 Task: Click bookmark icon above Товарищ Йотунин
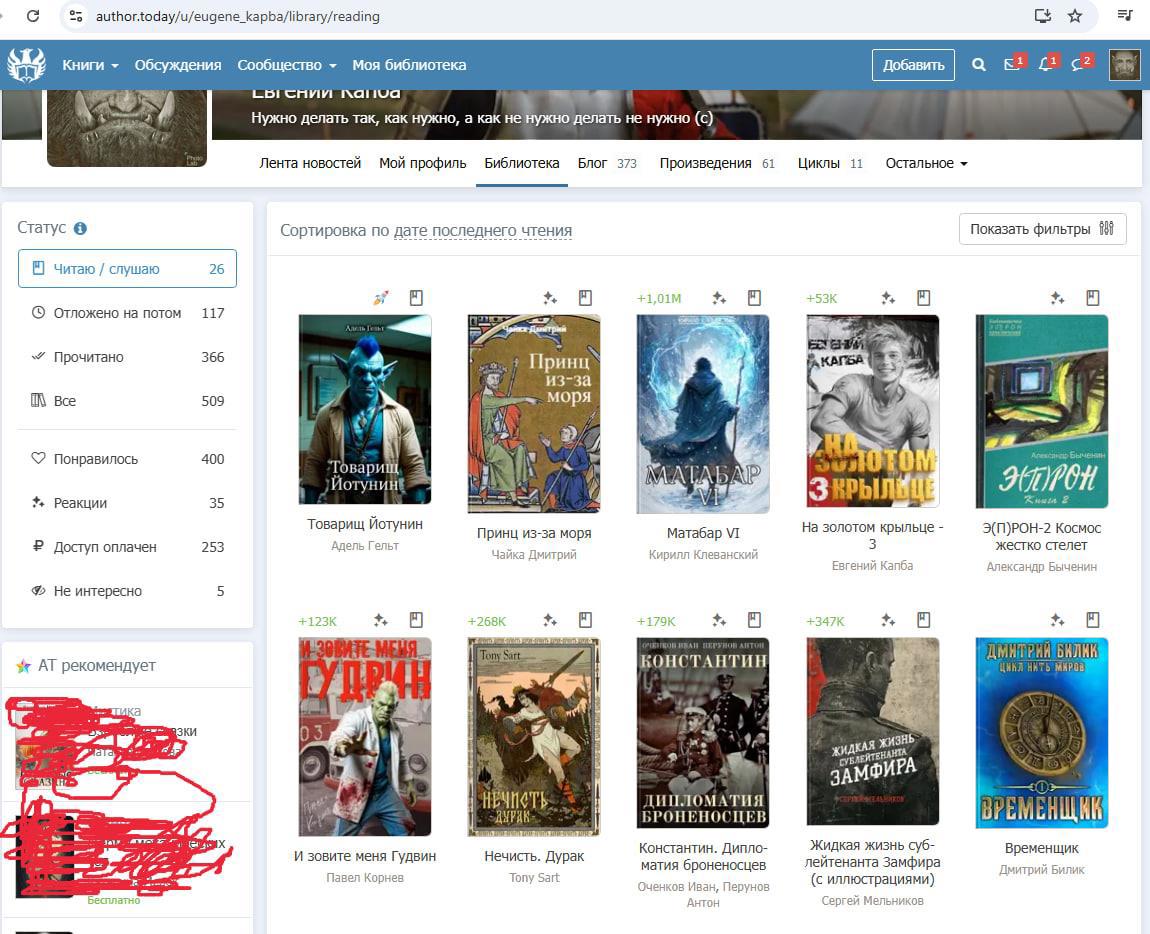click(416, 298)
